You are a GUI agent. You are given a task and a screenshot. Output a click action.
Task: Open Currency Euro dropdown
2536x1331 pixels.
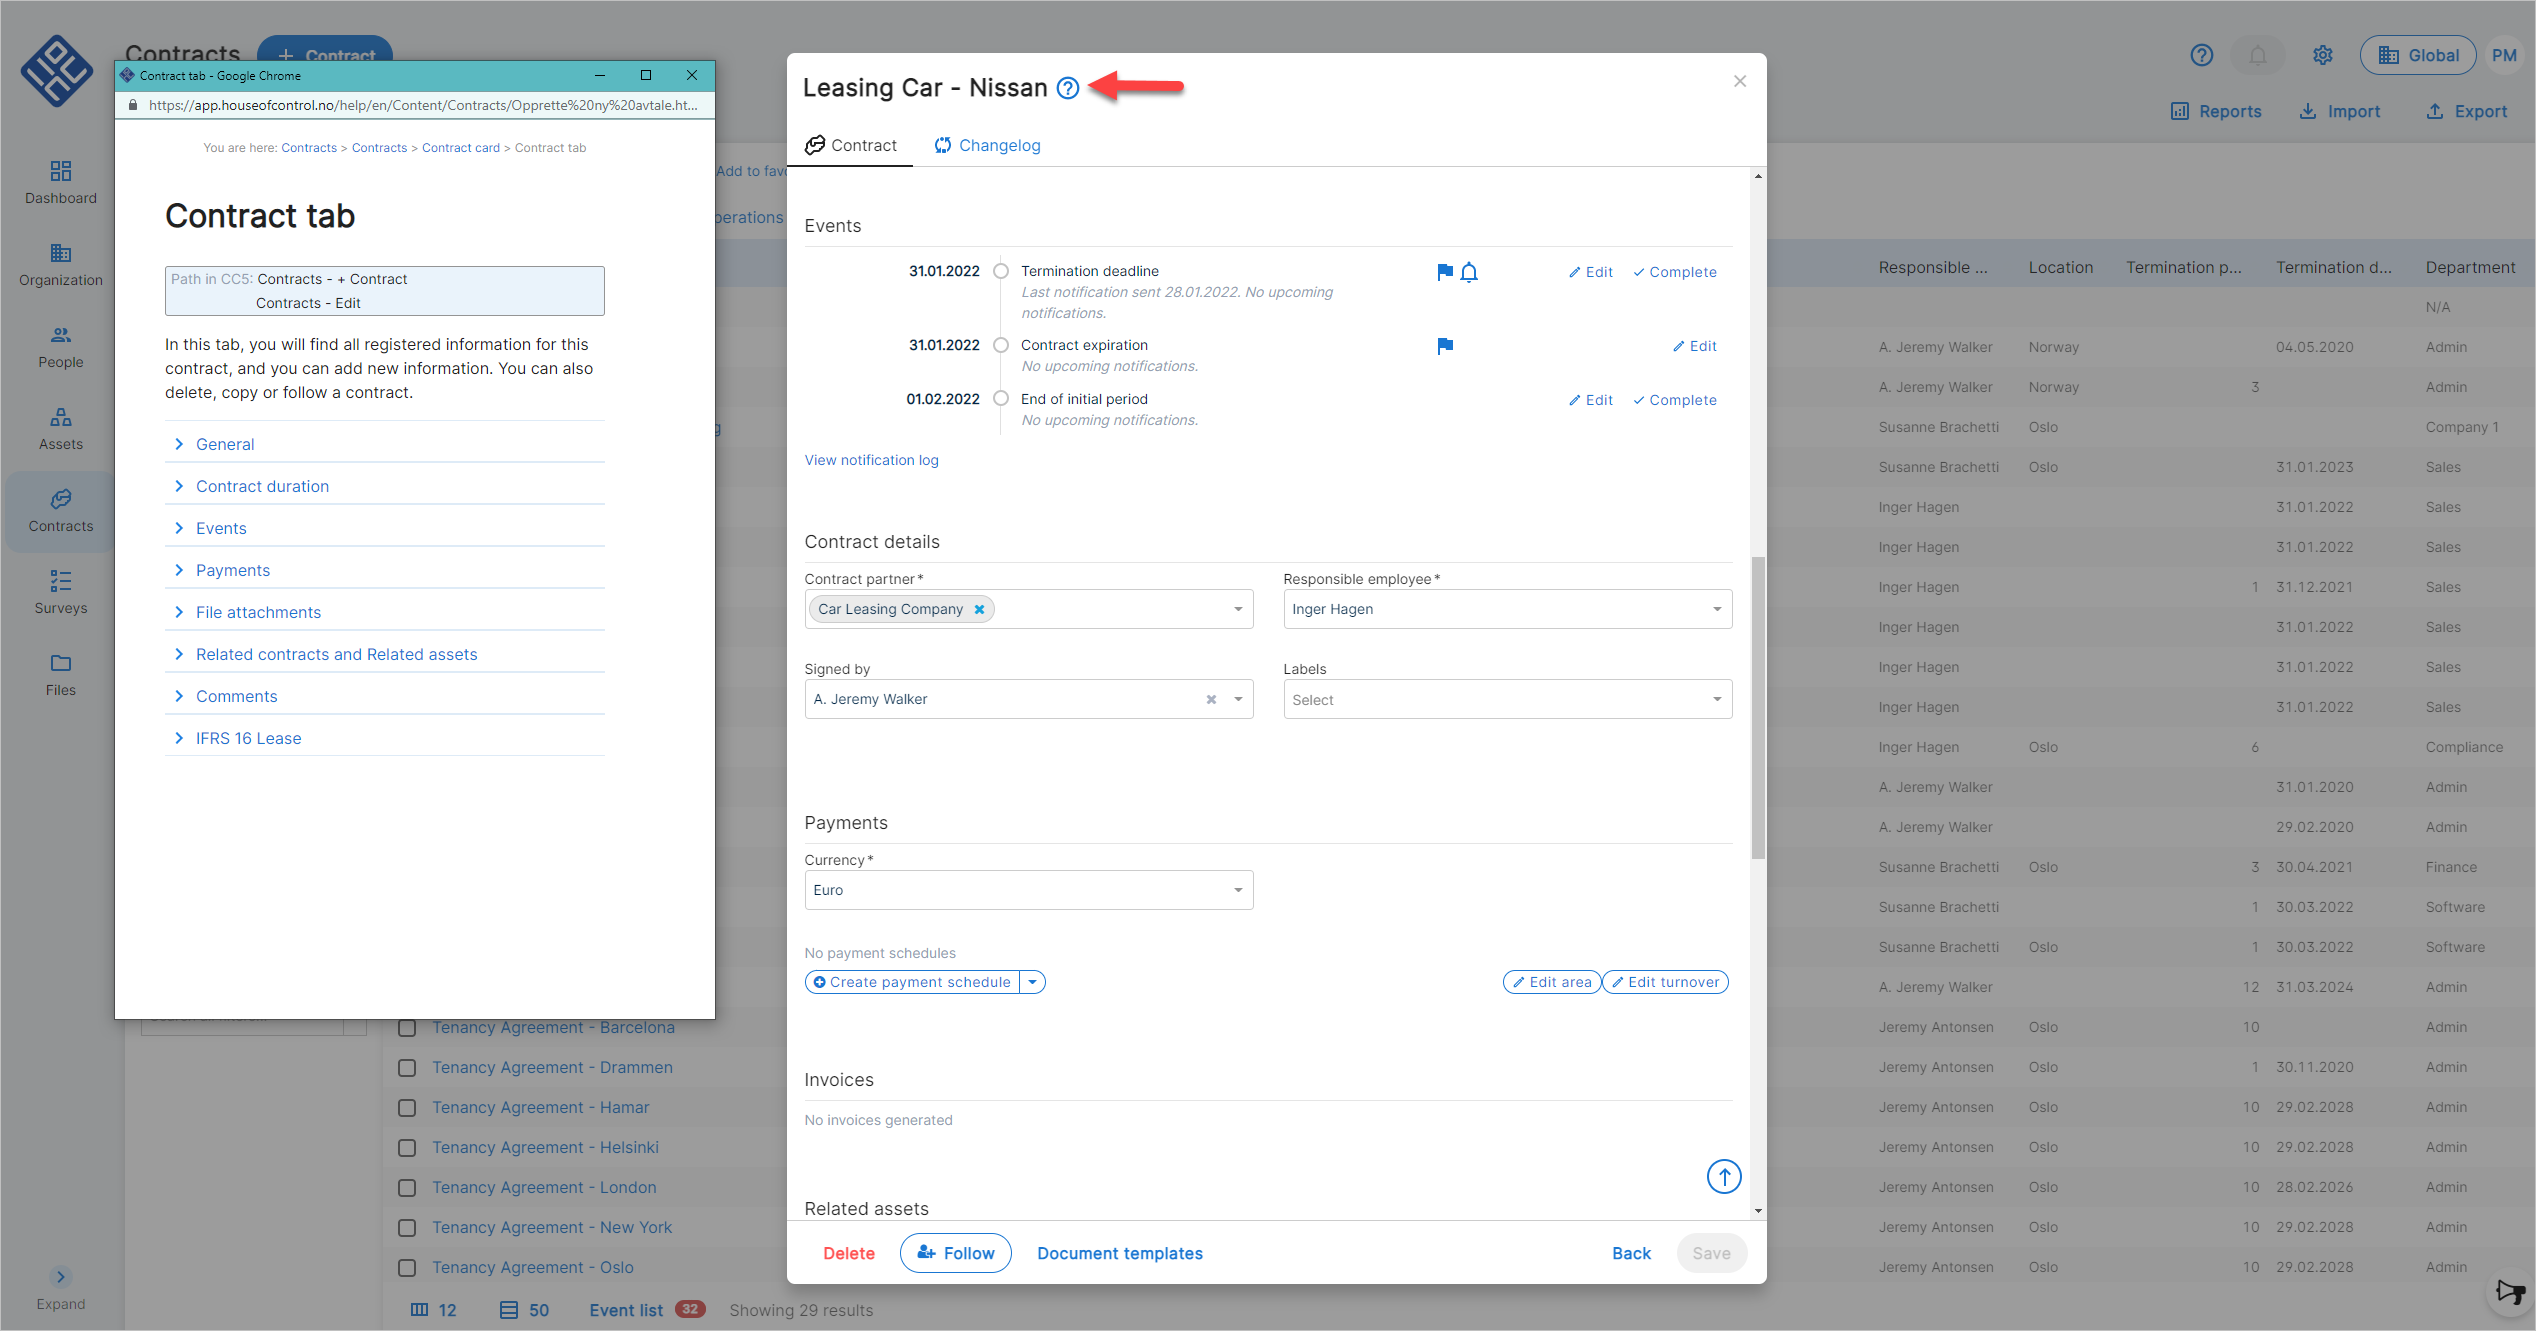[x=1029, y=890]
